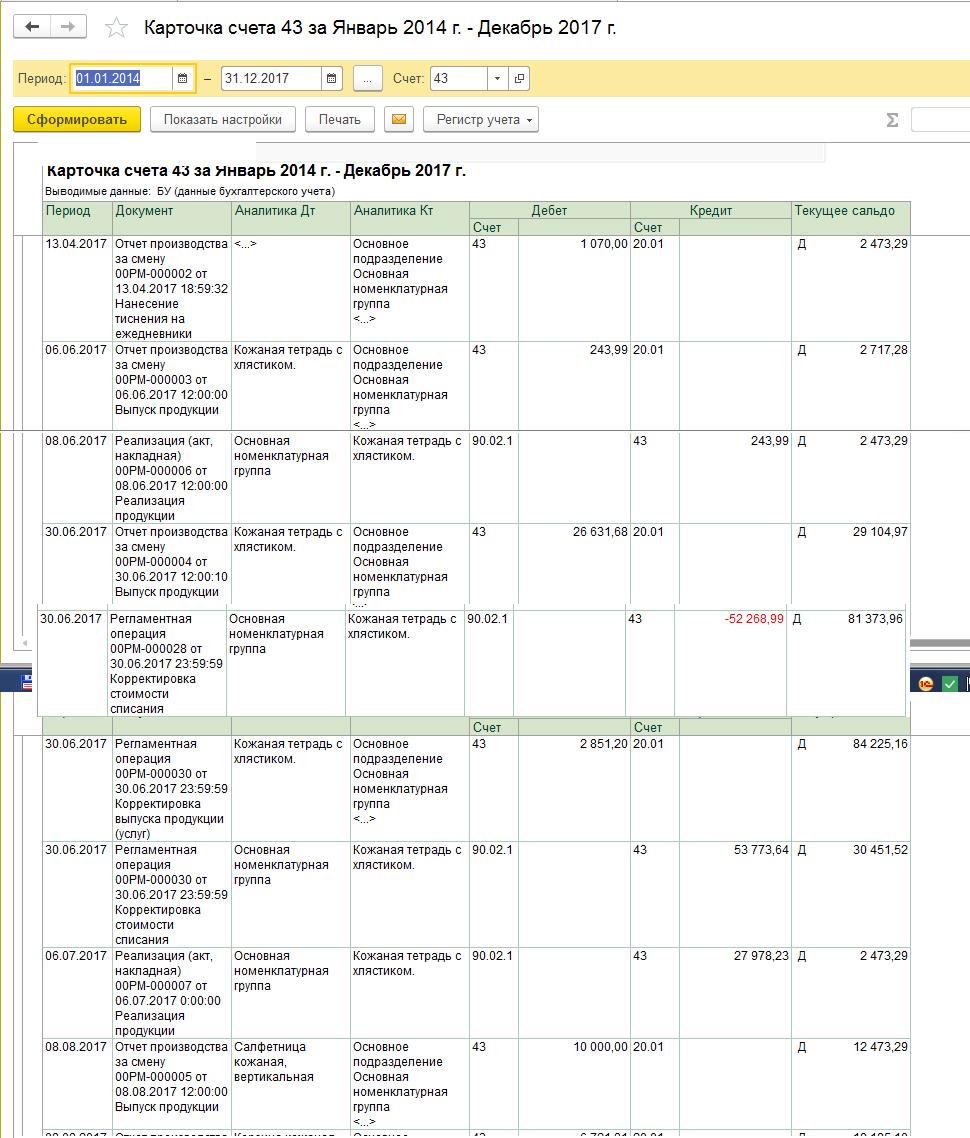Image resolution: width=970 pixels, height=1138 pixels.
Task: Open the Регистр учета dropdown menu
Action: 481,120
